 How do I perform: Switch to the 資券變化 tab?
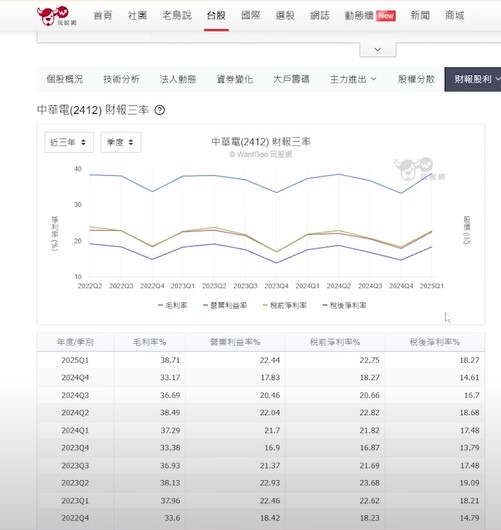[235, 79]
